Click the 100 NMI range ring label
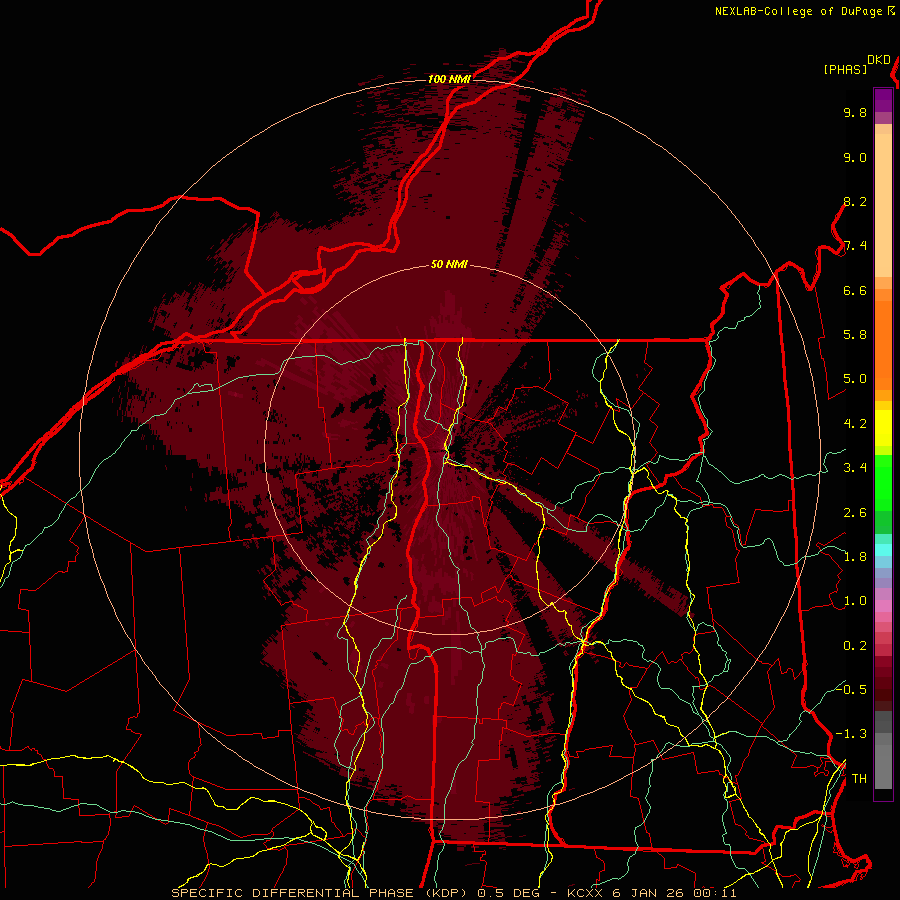 tap(449, 79)
